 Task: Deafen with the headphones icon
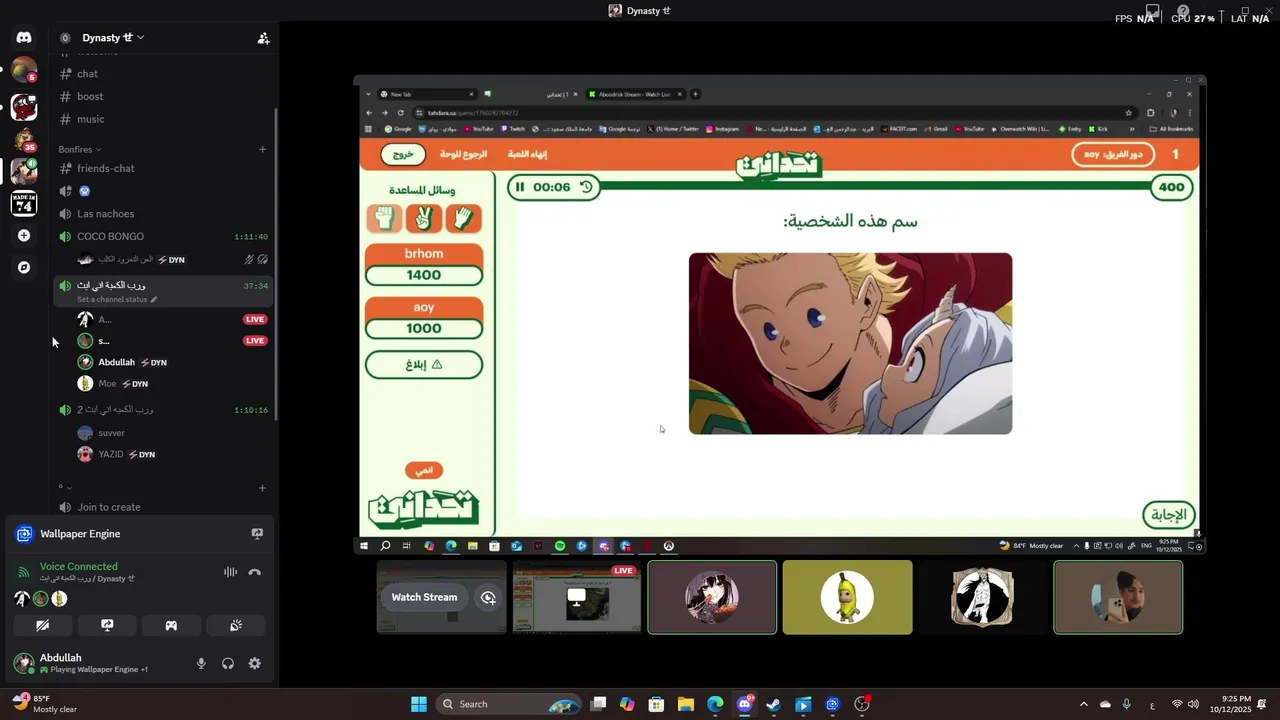228,663
